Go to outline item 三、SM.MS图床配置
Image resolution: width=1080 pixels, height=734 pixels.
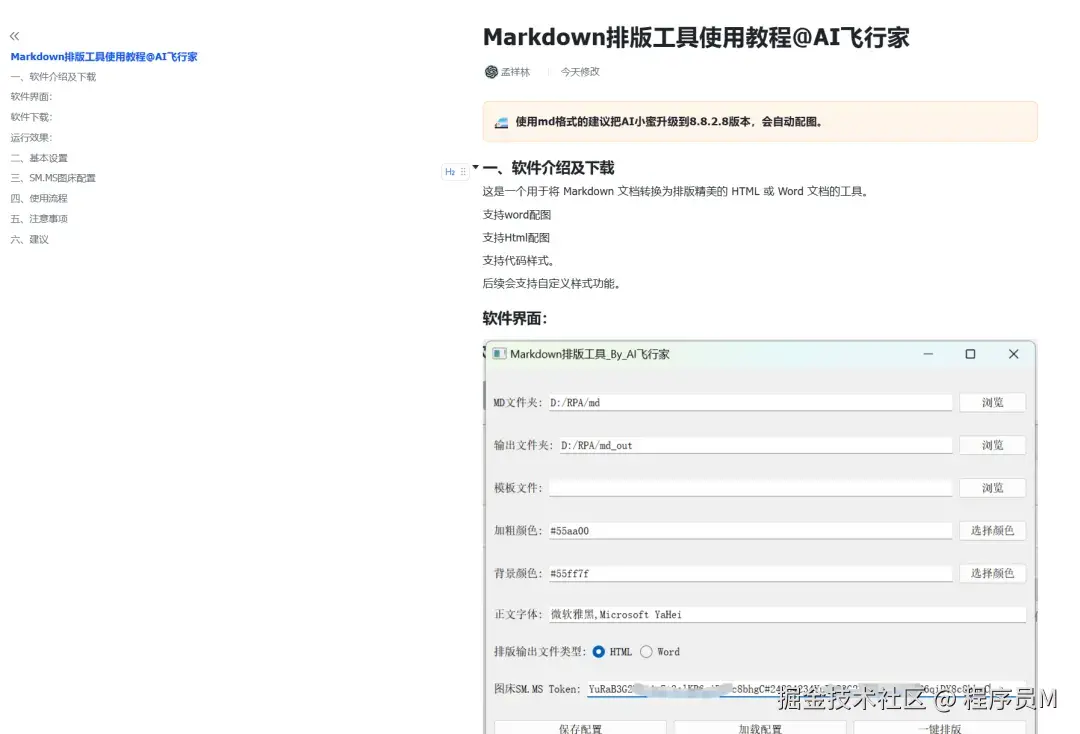click(53, 178)
